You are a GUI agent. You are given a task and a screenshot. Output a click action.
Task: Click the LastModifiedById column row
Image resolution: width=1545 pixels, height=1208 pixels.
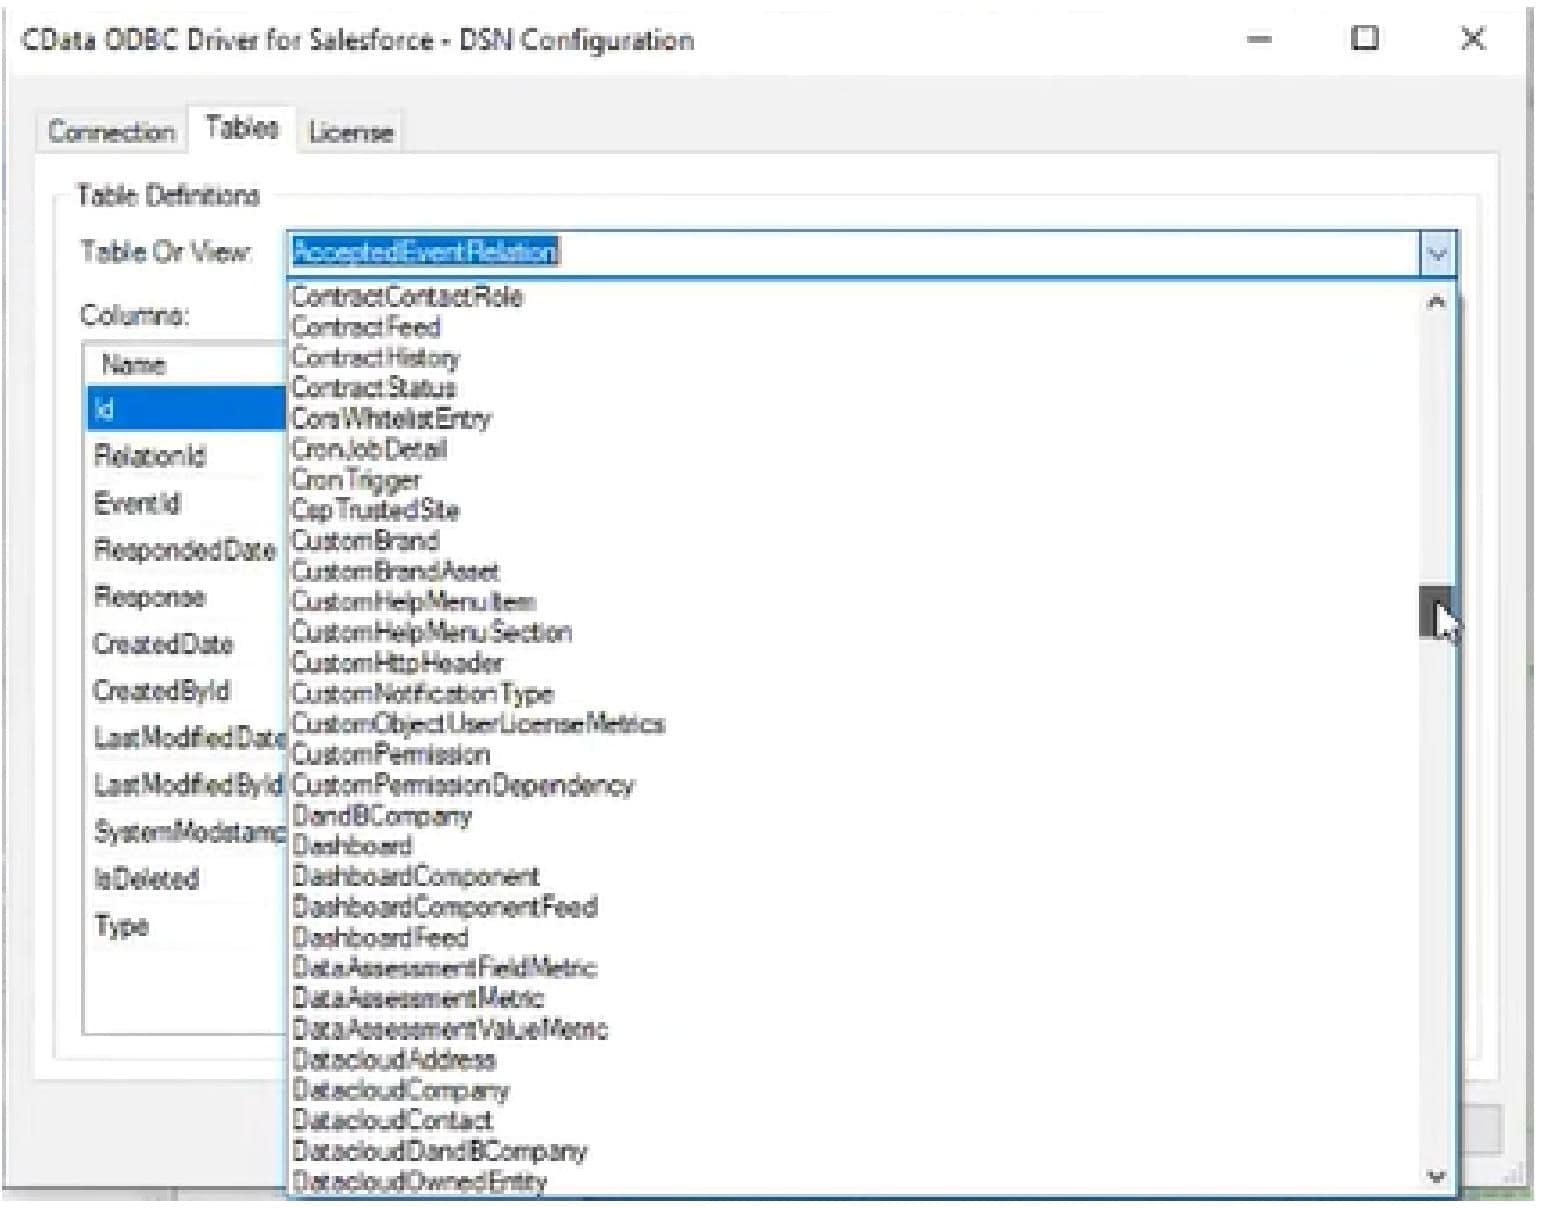186,785
